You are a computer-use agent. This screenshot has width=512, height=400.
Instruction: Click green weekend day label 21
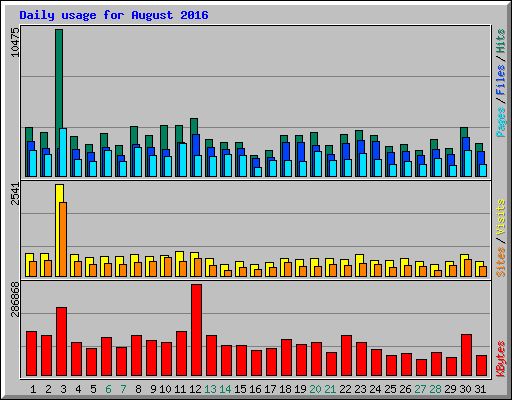point(330,389)
